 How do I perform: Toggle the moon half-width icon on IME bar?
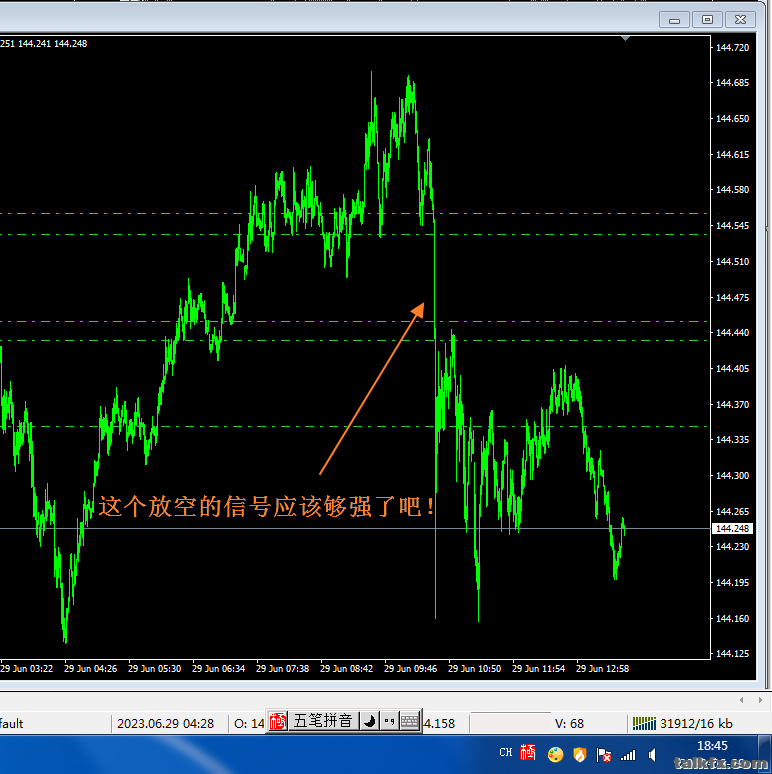[370, 722]
